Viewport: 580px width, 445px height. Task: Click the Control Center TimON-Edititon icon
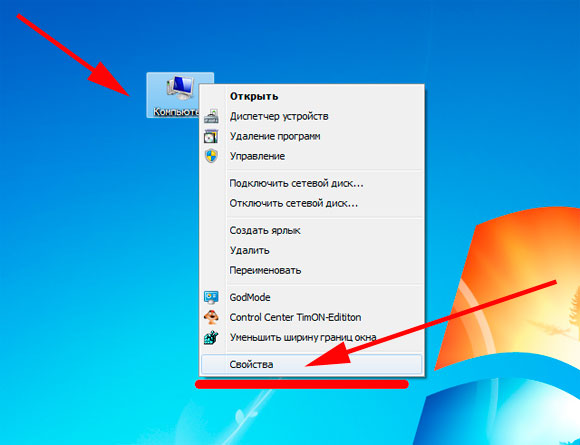[211, 317]
